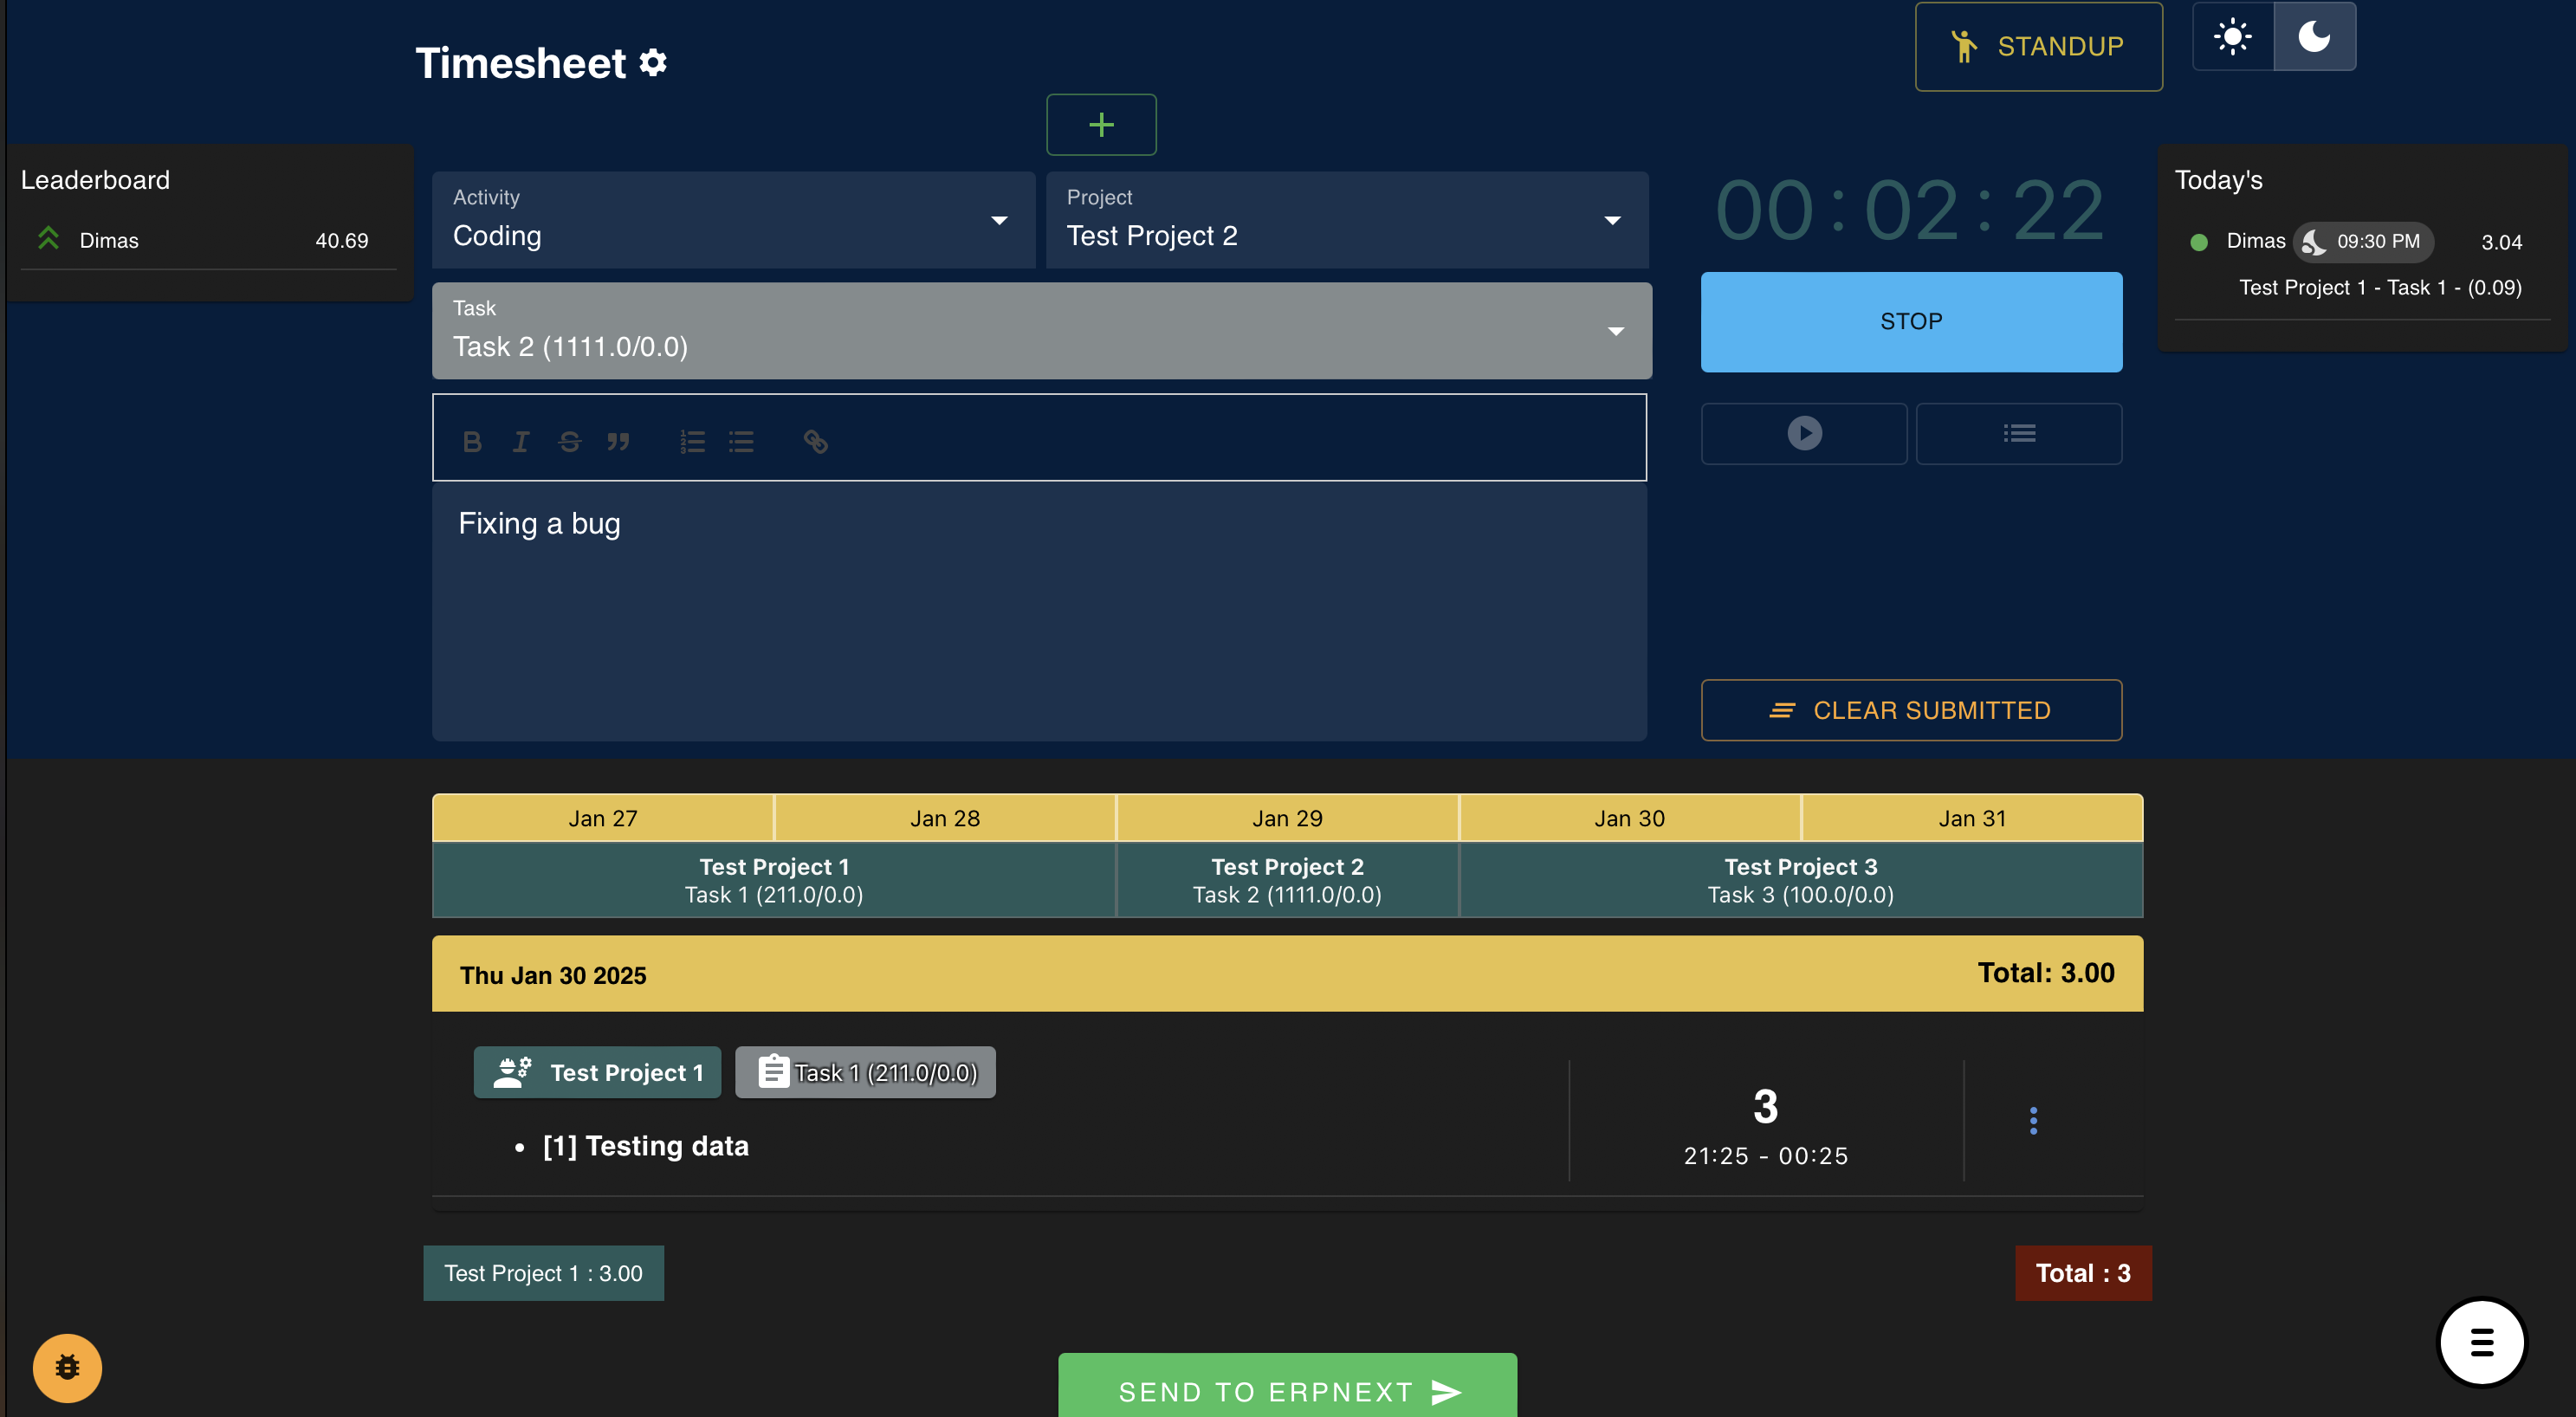Viewport: 2576px width, 1417px height.
Task: Insert numbered list in editor
Action: [692, 441]
